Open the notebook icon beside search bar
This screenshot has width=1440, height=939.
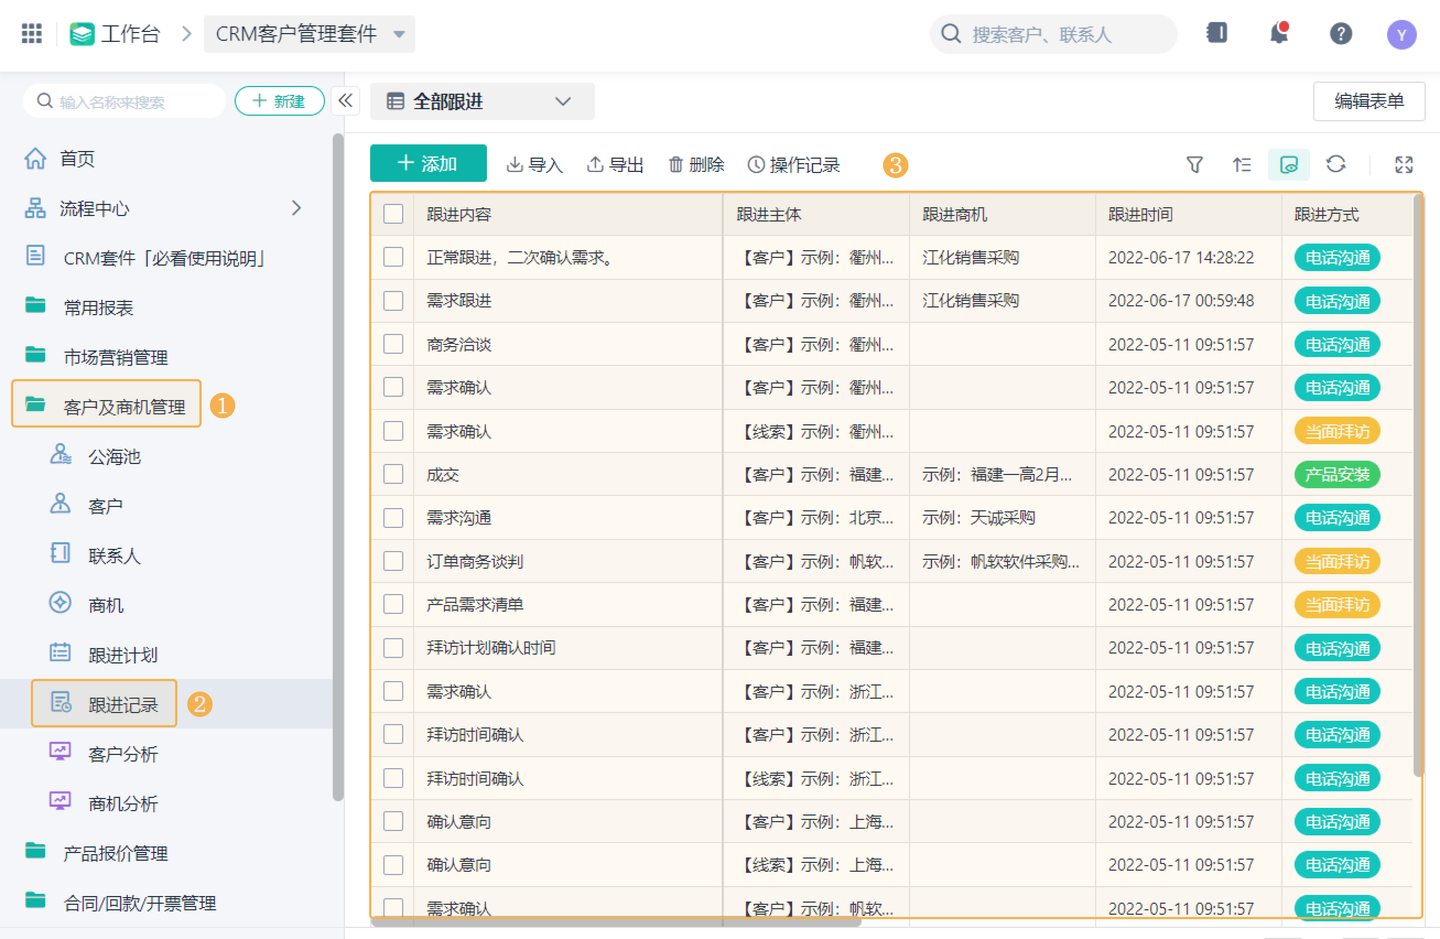coord(1217,33)
